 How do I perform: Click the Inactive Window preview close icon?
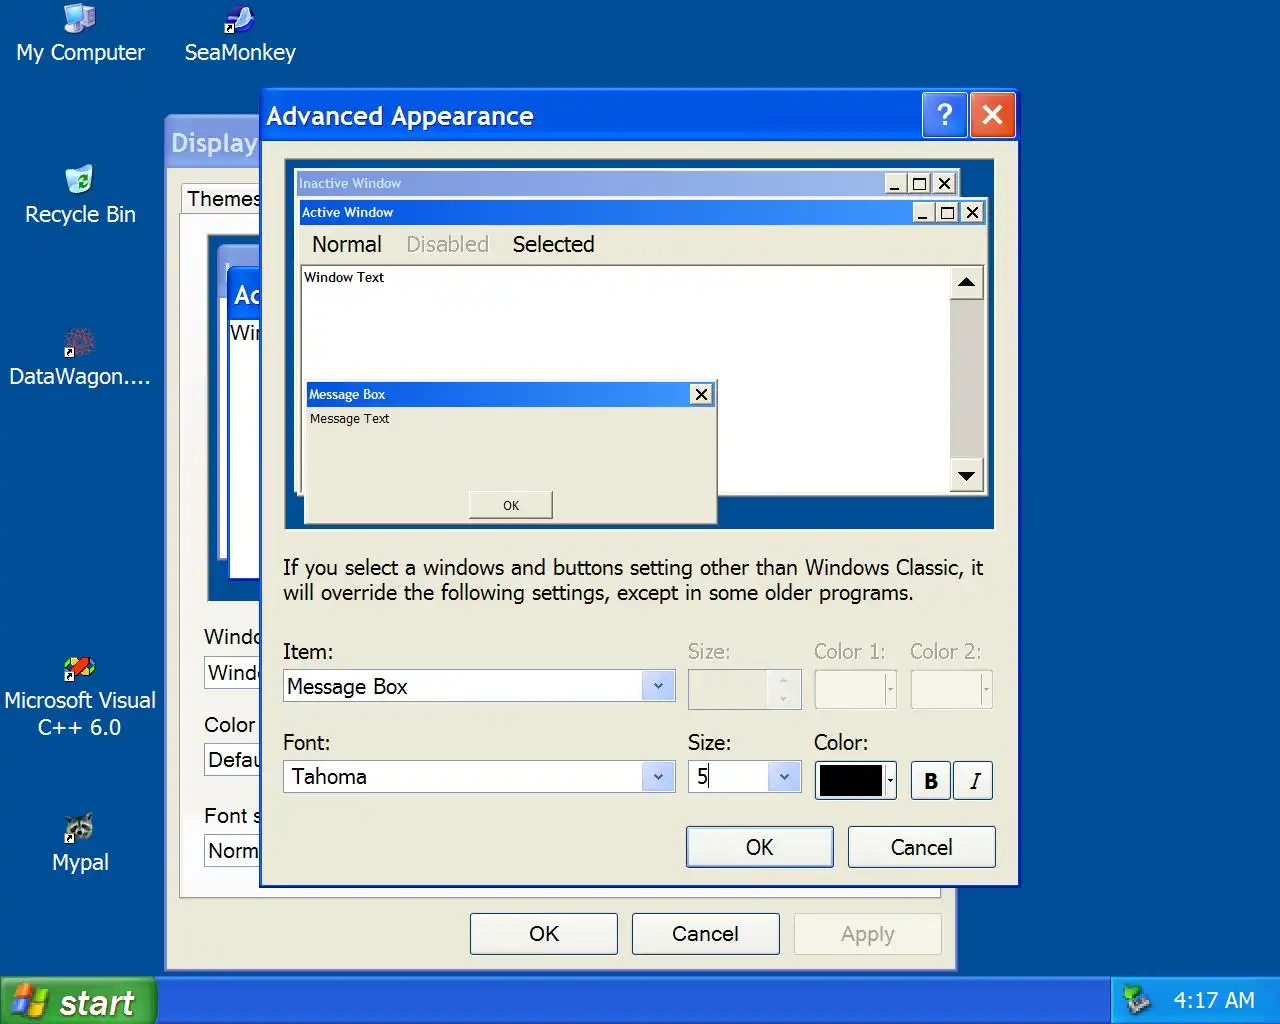pos(944,183)
